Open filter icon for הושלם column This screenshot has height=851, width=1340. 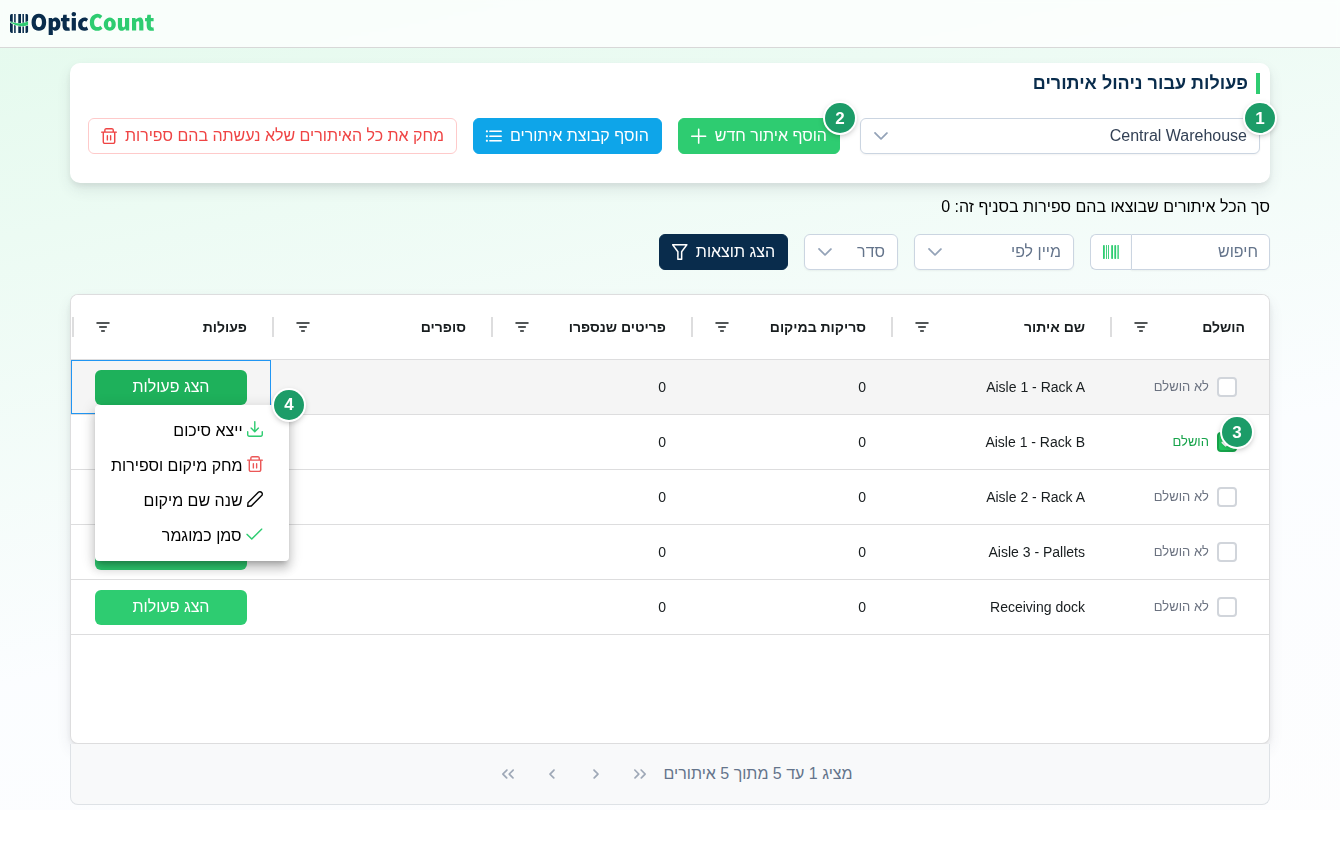click(x=1141, y=327)
